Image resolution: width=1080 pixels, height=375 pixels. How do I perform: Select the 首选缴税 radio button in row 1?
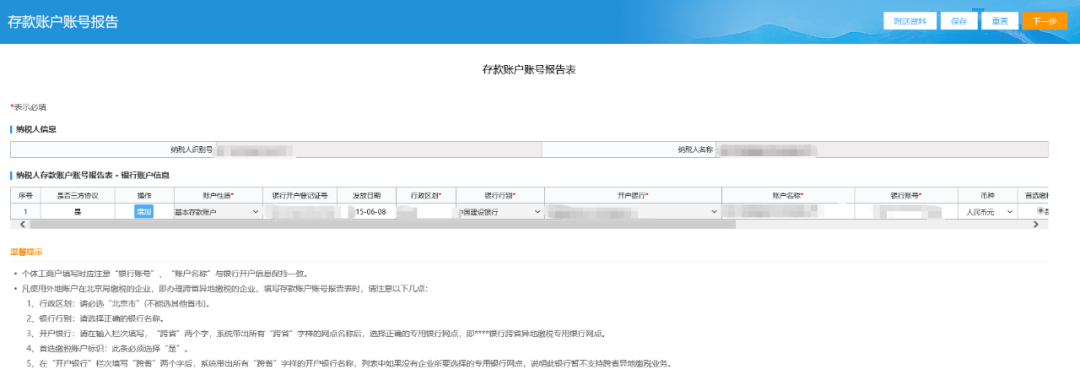pos(1041,211)
